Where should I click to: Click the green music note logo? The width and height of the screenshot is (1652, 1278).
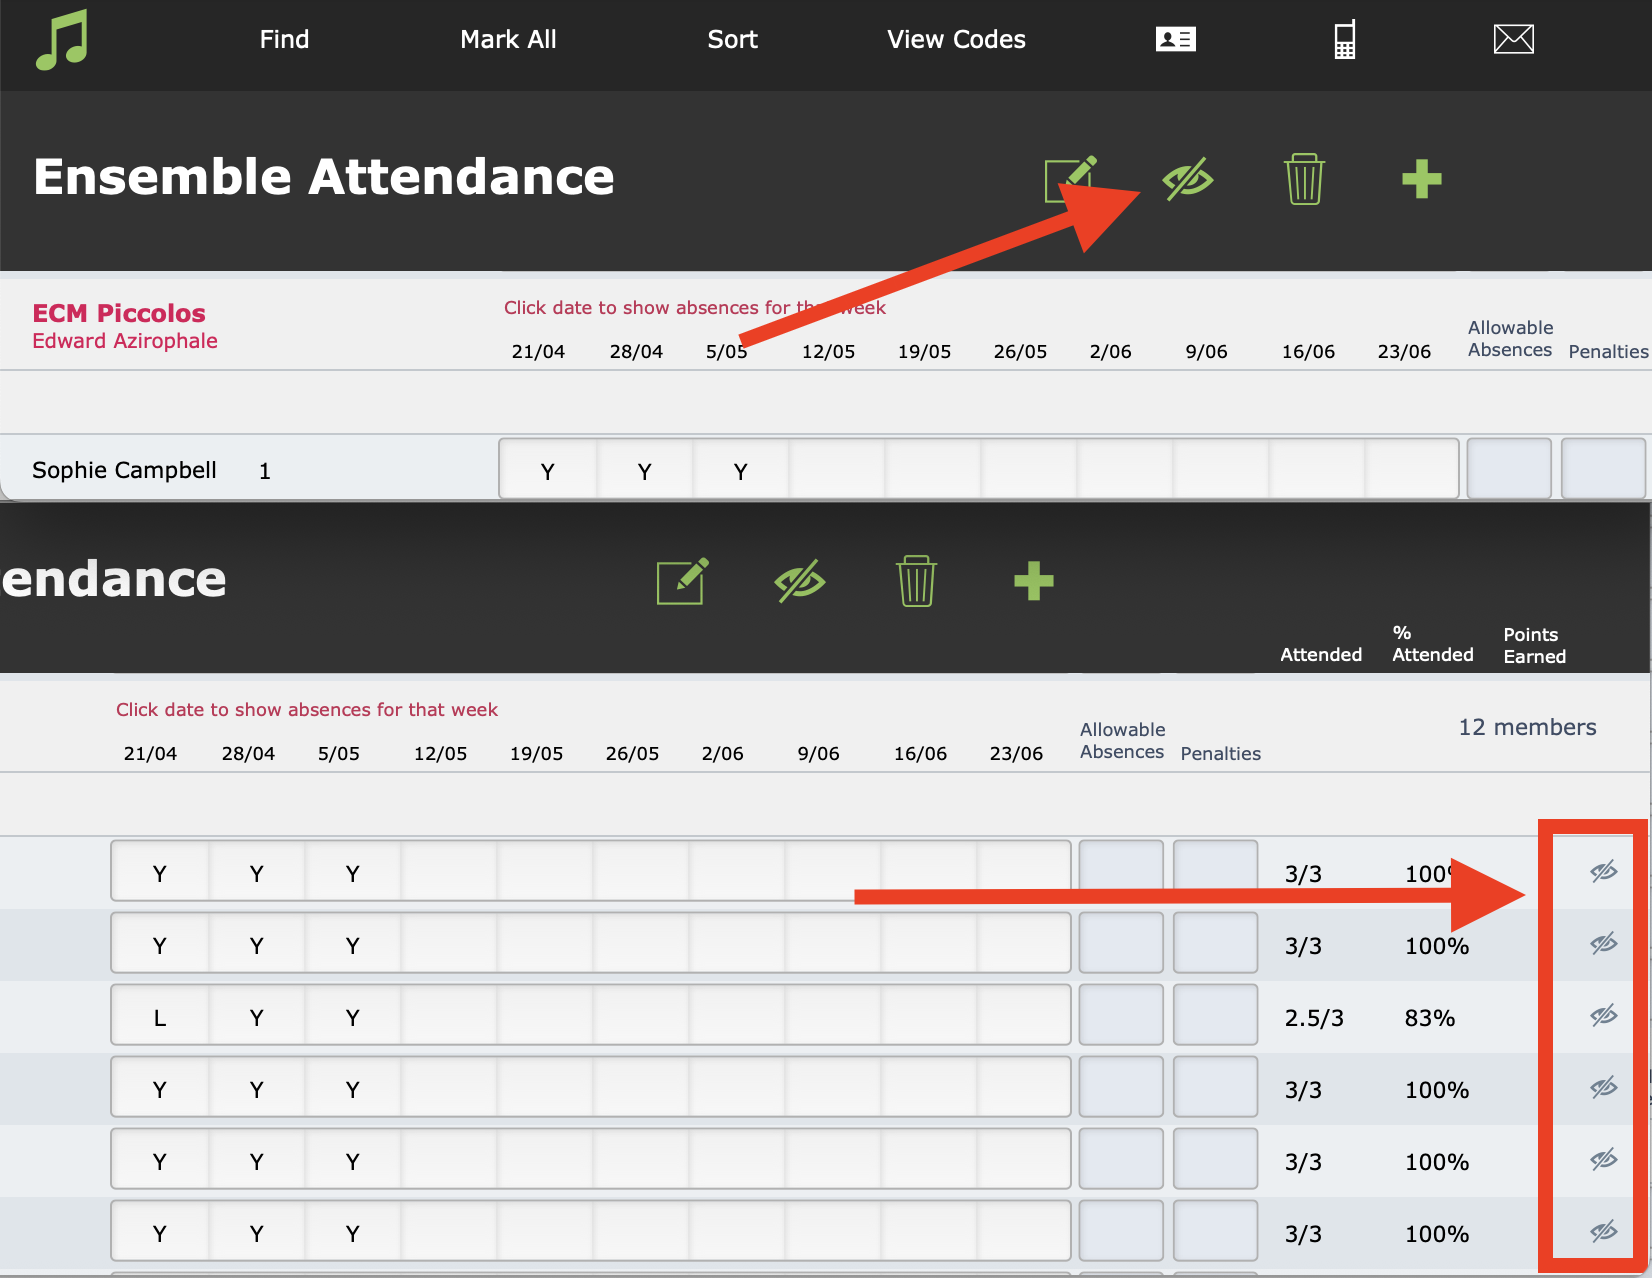pyautogui.click(x=62, y=40)
